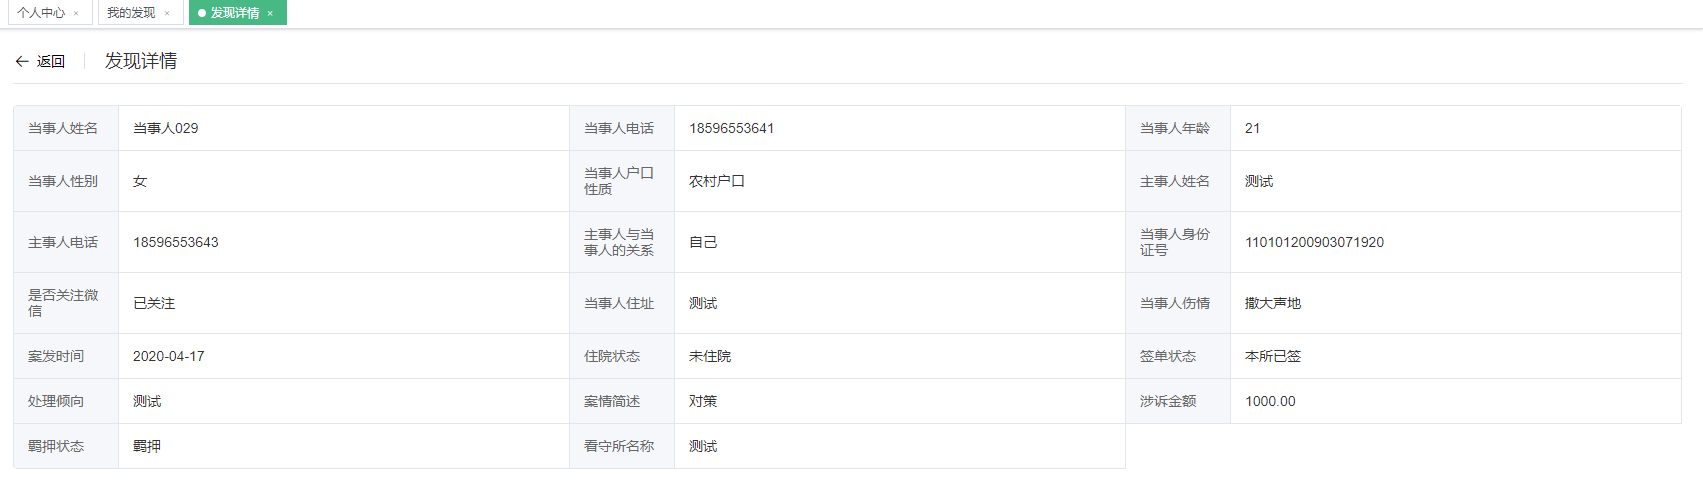Close the 个人中心 tab
This screenshot has width=1703, height=481.
coord(76,14)
